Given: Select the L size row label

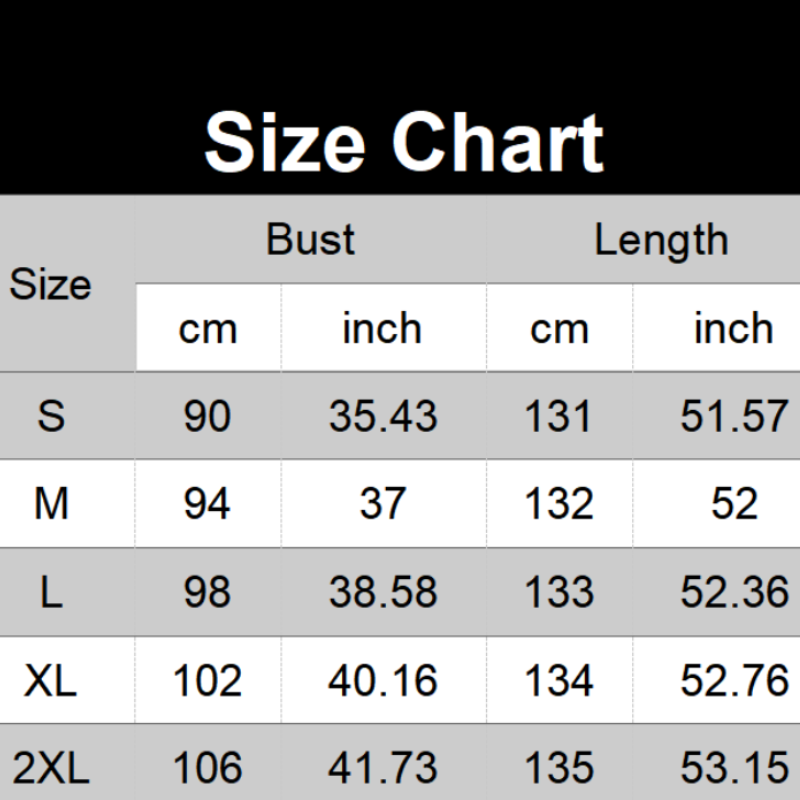Looking at the screenshot, I should click(x=51, y=592).
